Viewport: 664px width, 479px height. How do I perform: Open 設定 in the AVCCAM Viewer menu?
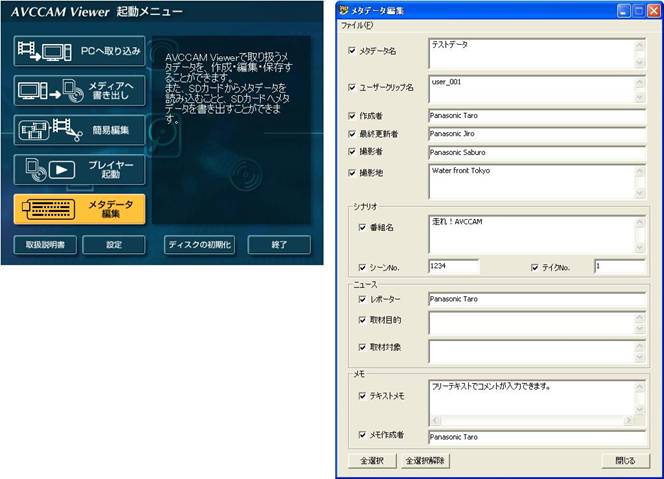(113, 245)
